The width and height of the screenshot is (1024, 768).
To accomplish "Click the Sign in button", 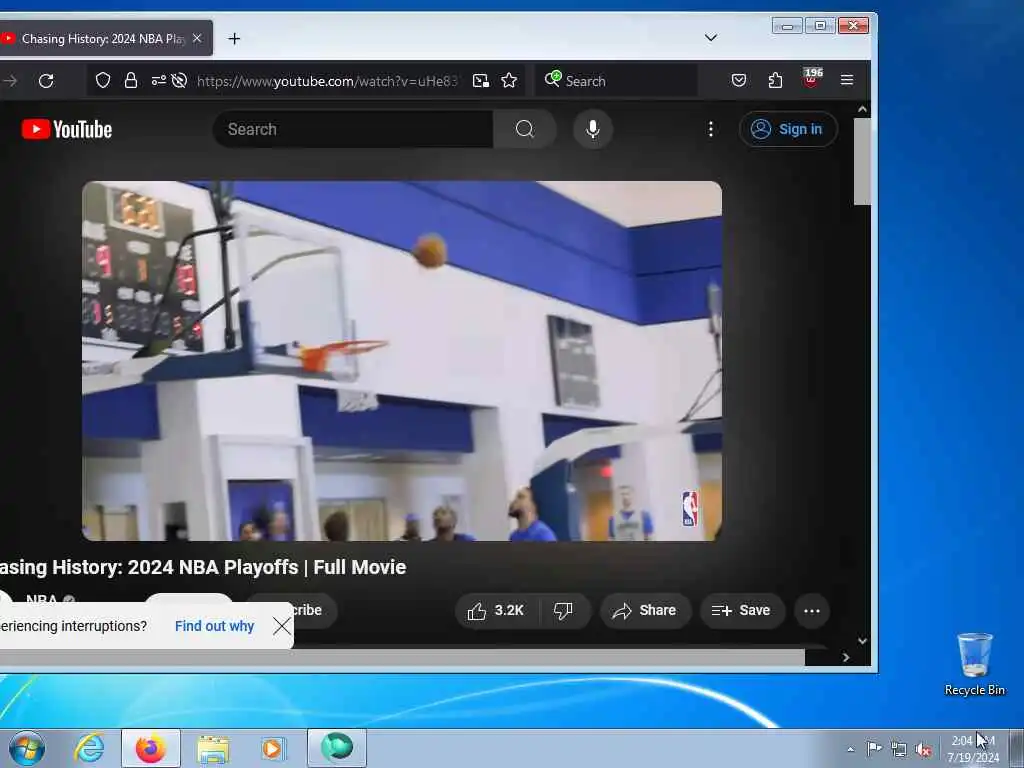I will pos(788,129).
